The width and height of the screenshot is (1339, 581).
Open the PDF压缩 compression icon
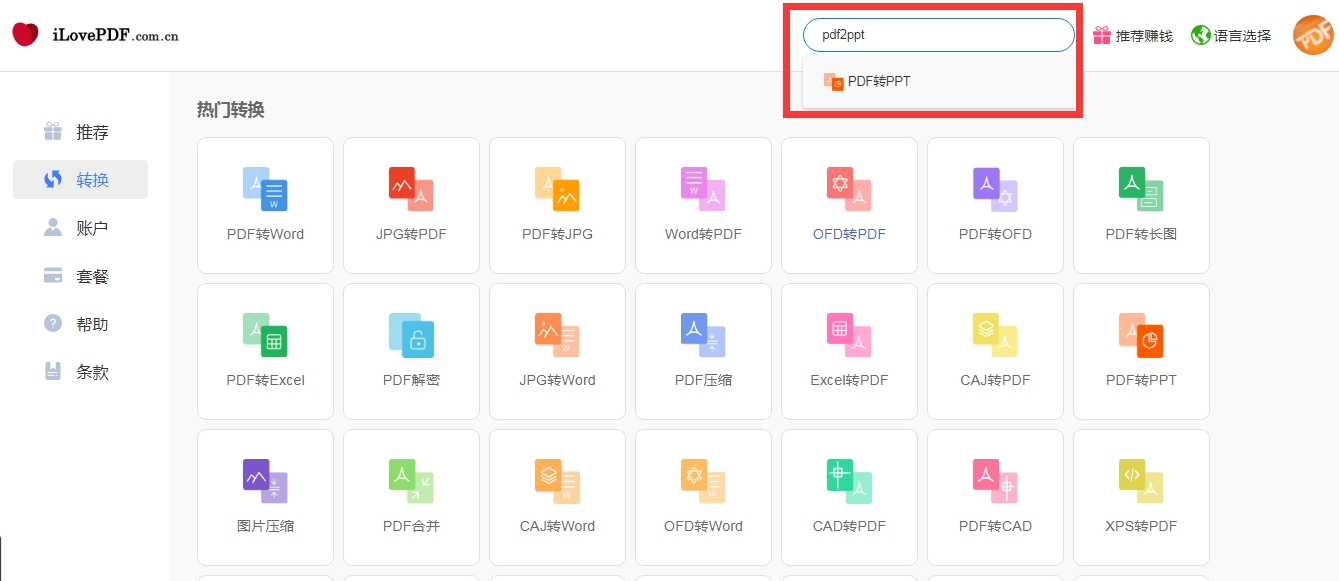pos(703,335)
